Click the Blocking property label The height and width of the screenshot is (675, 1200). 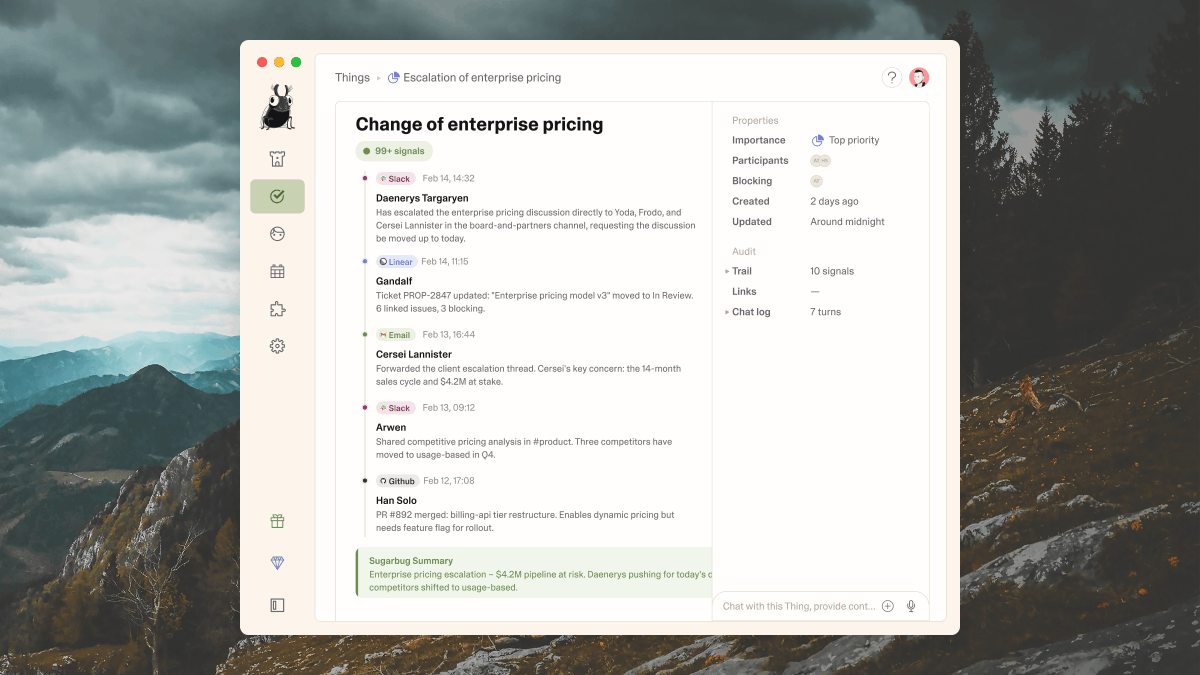tap(752, 181)
